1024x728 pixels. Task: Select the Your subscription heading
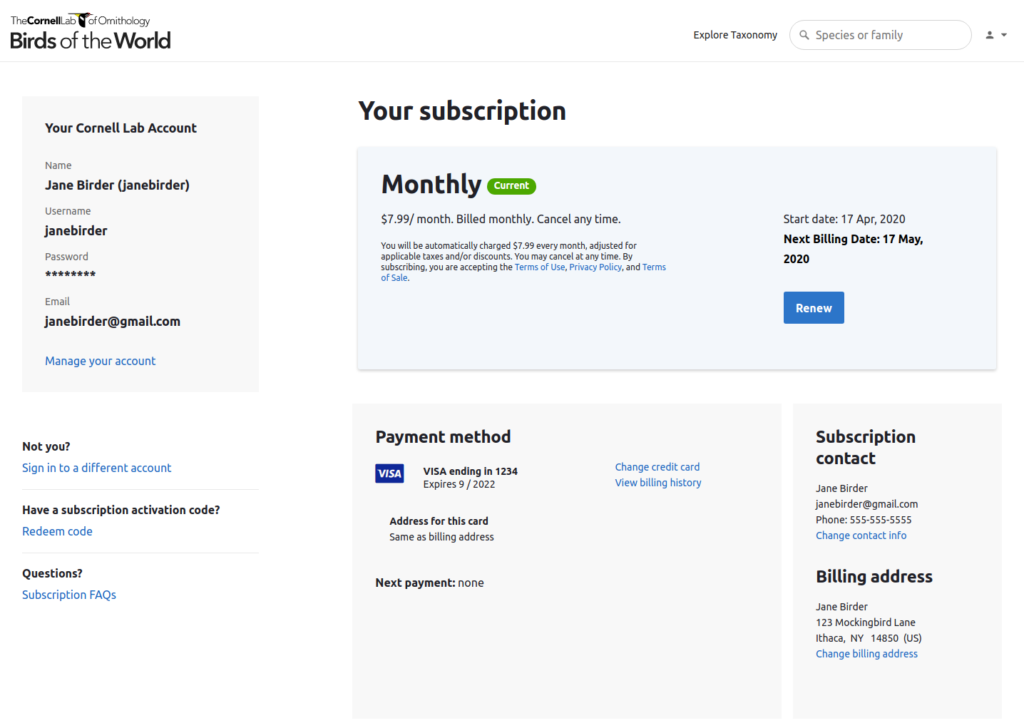click(462, 111)
